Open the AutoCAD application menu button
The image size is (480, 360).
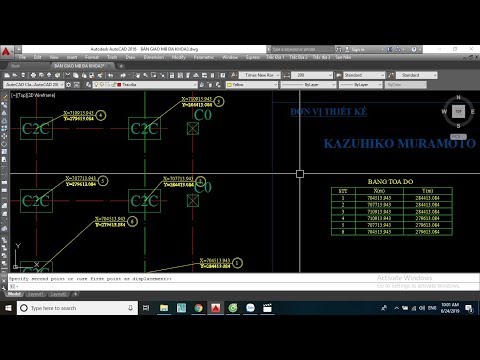[6, 52]
